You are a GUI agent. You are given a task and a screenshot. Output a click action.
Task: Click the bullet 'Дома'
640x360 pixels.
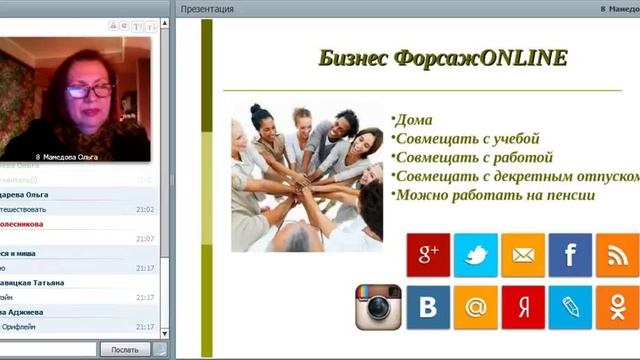pyautogui.click(x=413, y=120)
